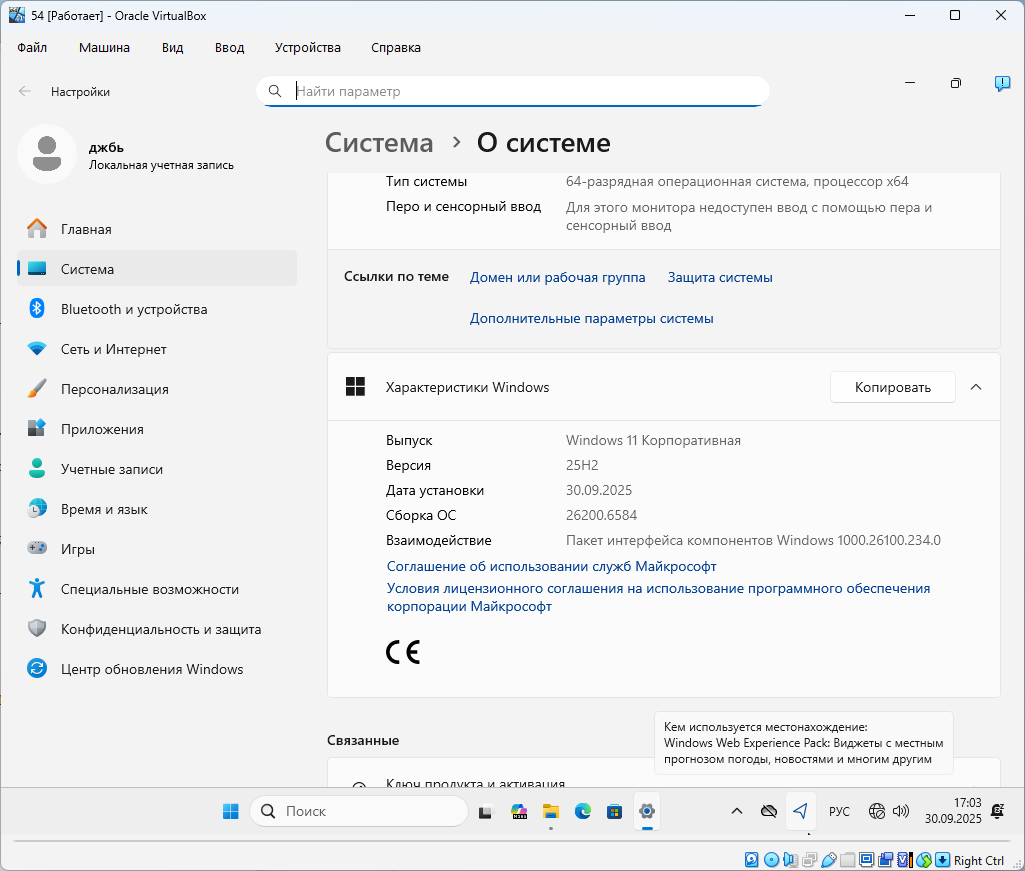Go to Центр обновления Windows
This screenshot has width=1025, height=871.
pyautogui.click(x=151, y=669)
